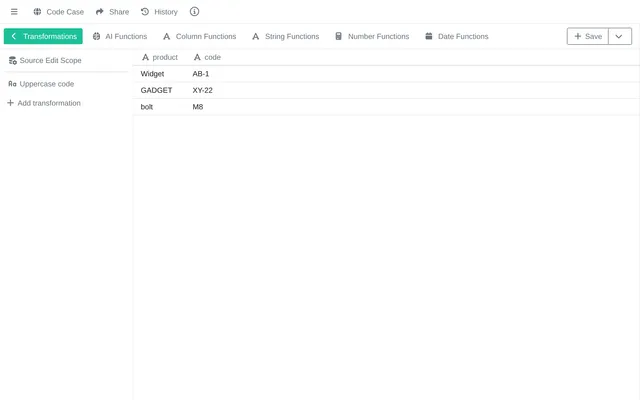Click the Uppercase code Aa icon
The width and height of the screenshot is (640, 400).
(12, 84)
